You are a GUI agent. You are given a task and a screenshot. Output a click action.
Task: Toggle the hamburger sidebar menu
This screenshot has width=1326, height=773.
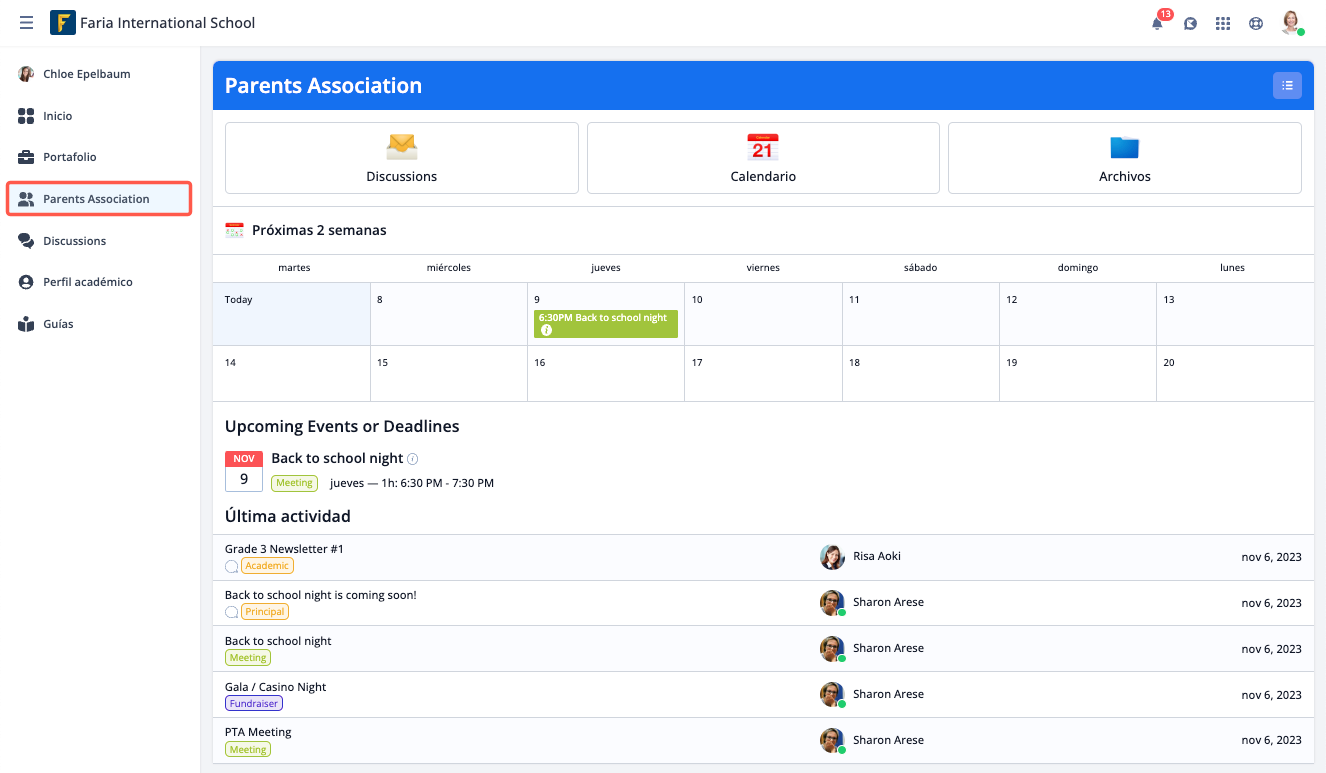(x=26, y=23)
